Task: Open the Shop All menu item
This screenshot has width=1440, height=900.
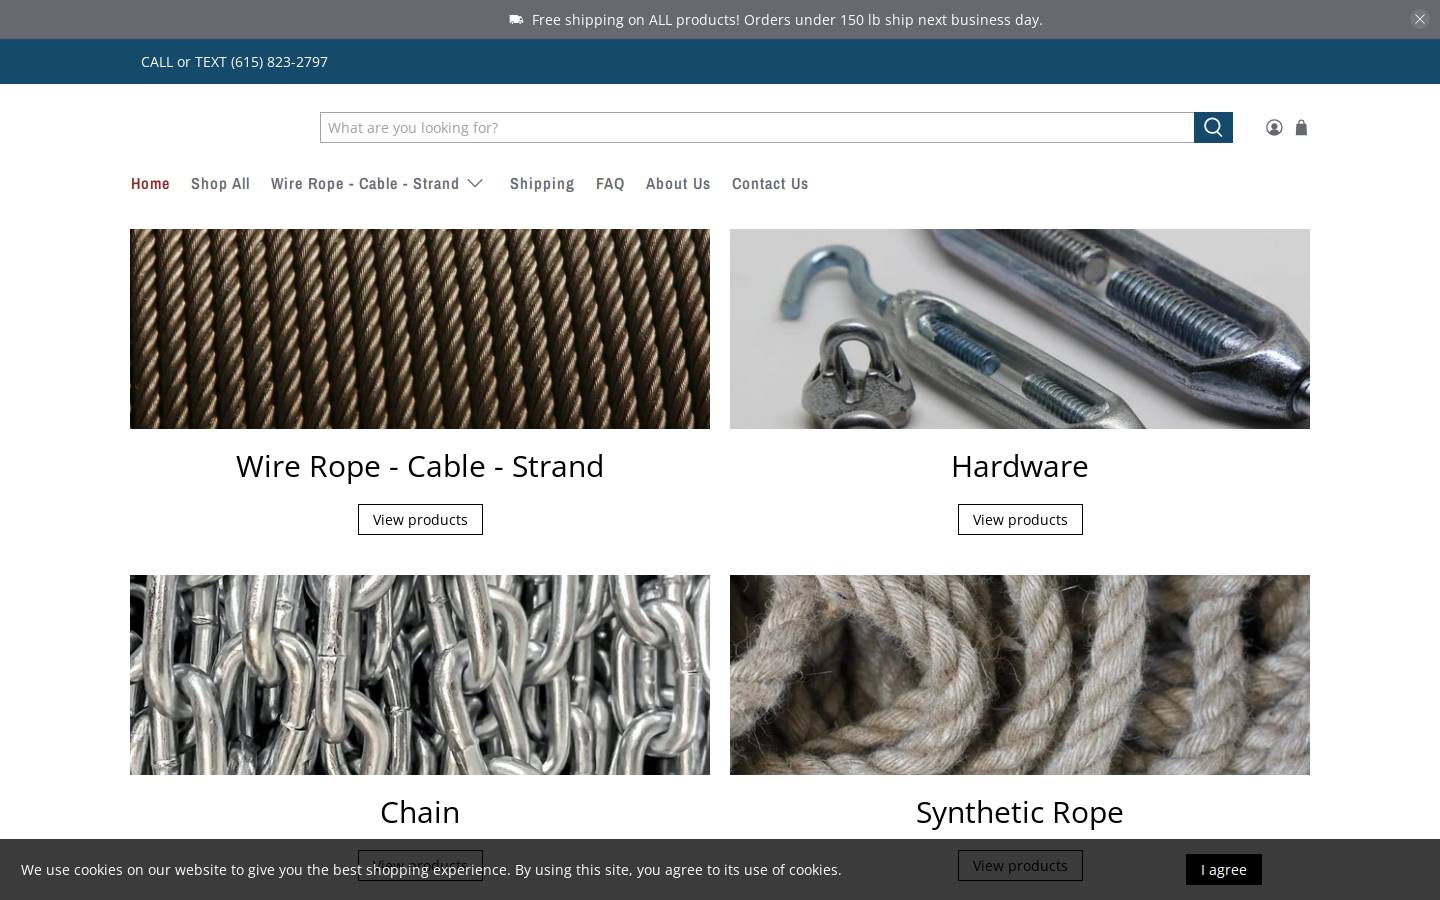Action: pyautogui.click(x=220, y=183)
